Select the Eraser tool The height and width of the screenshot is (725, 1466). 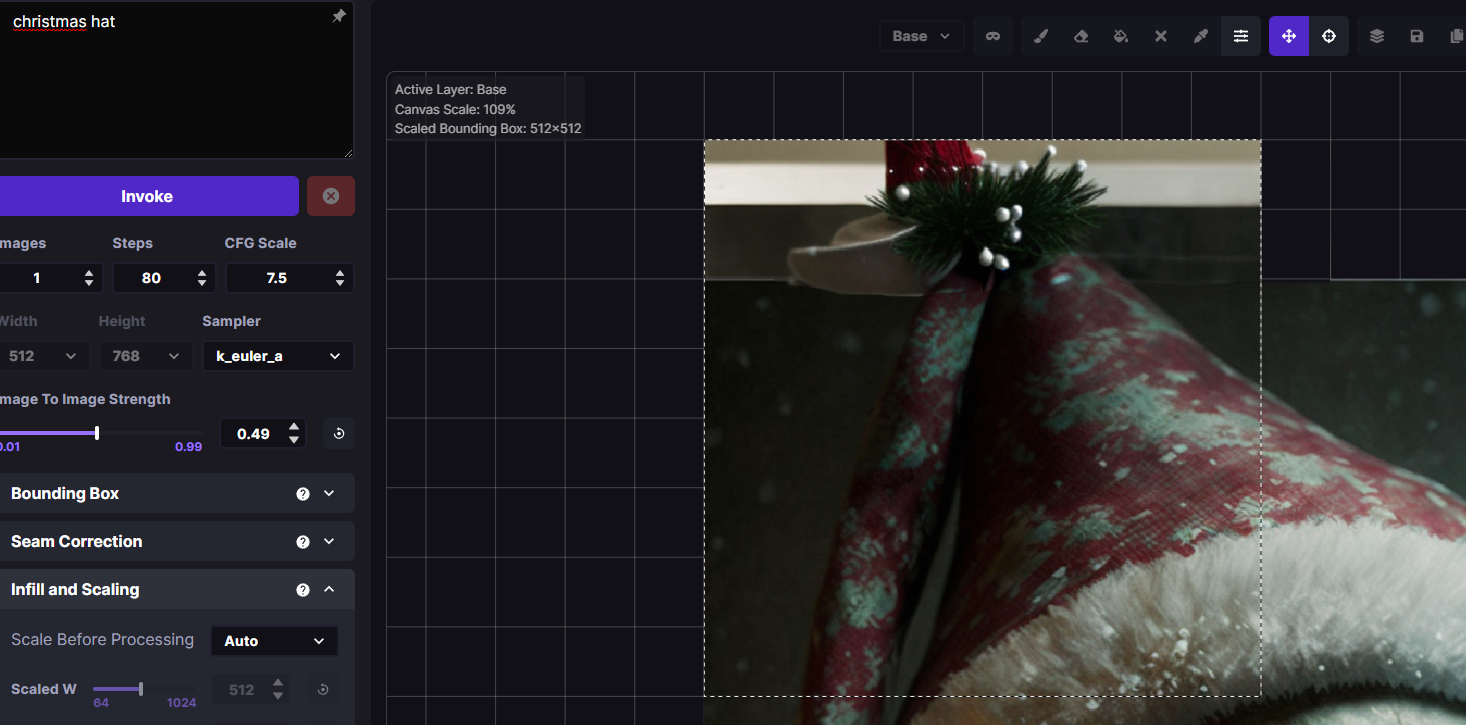(x=1080, y=35)
